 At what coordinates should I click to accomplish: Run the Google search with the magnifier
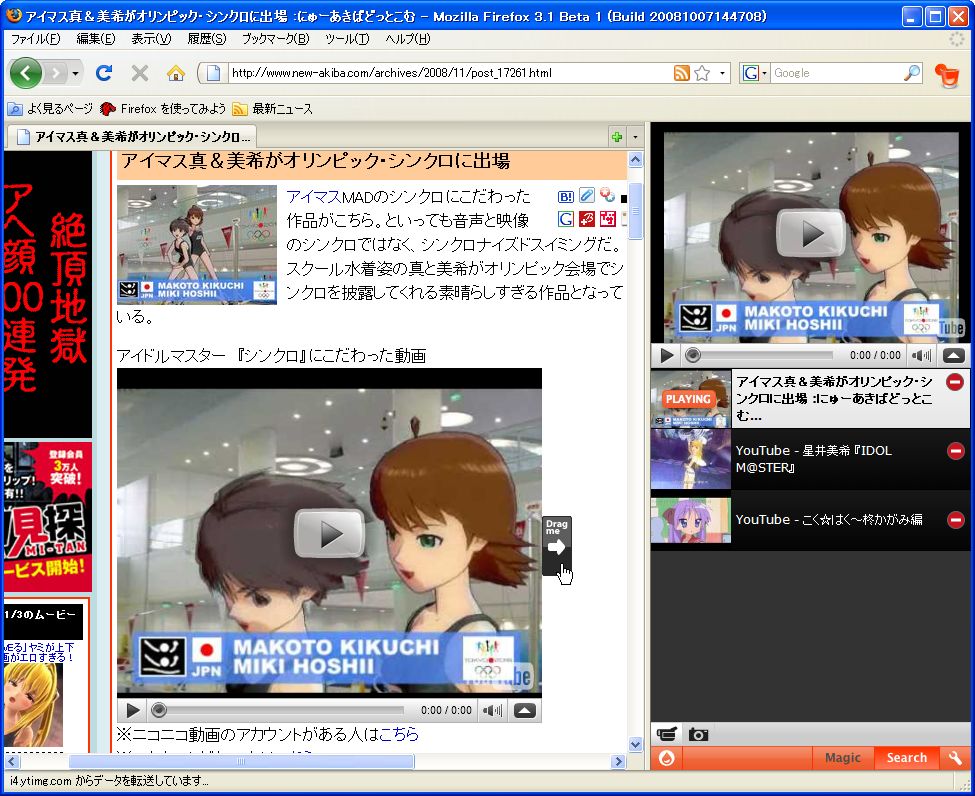(912, 73)
